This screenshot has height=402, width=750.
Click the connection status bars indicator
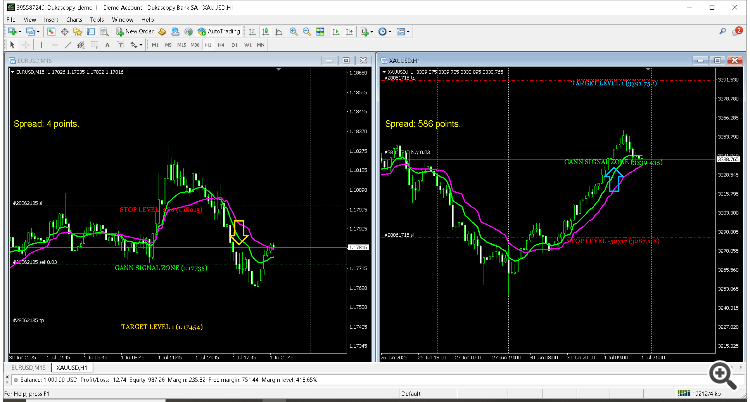[685, 394]
